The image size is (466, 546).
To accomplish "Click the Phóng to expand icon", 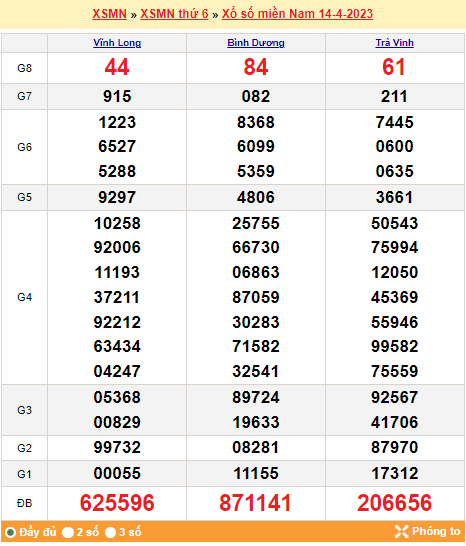I will 401,531.
